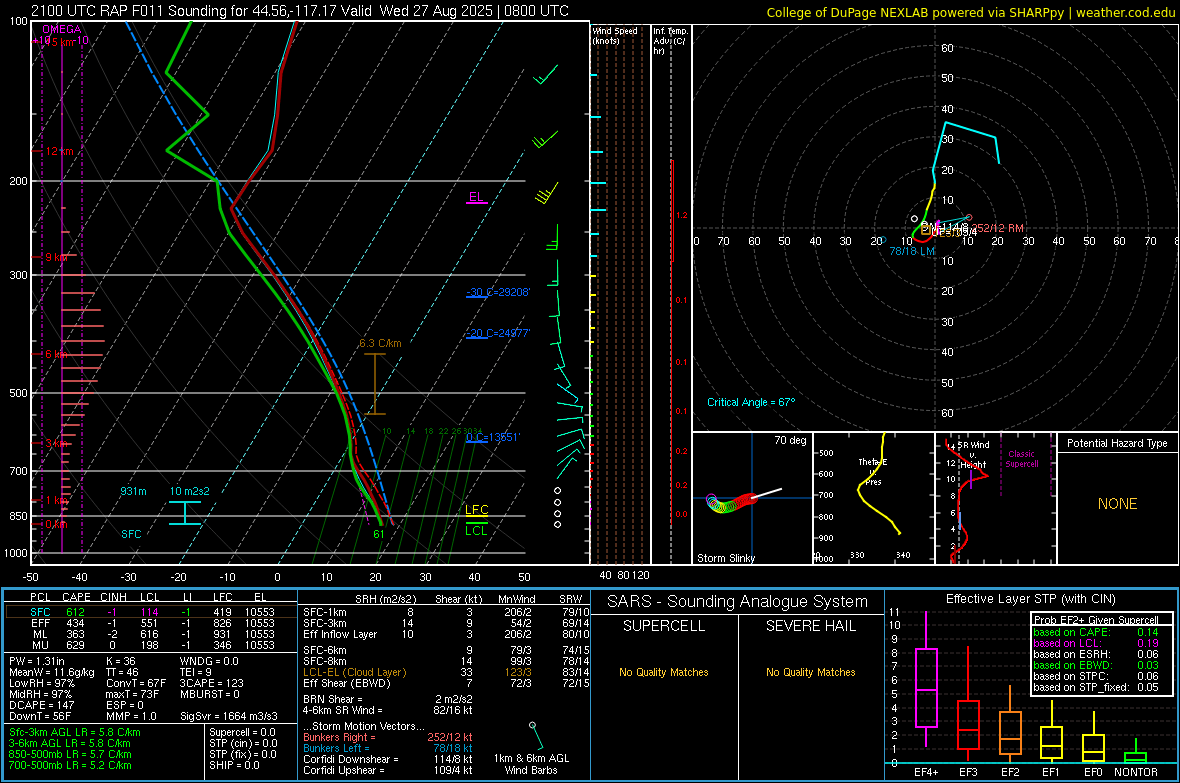Click the yellow LFC level label
Image resolution: width=1180 pixels, height=783 pixels.
[x=476, y=510]
